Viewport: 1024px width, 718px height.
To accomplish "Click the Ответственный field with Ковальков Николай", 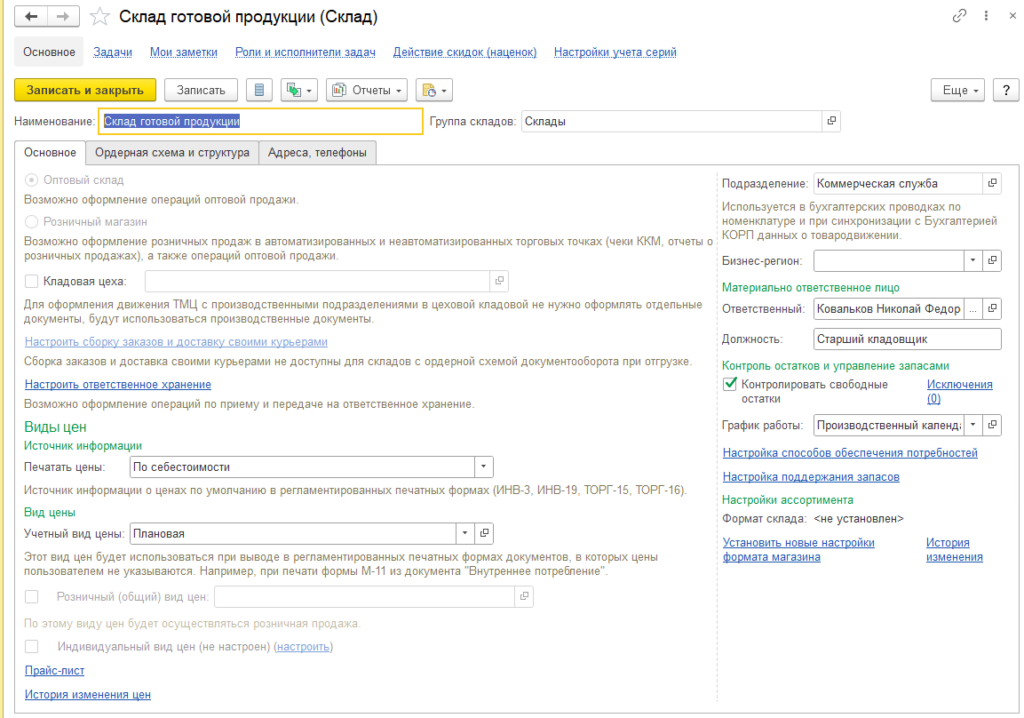I will 888,309.
